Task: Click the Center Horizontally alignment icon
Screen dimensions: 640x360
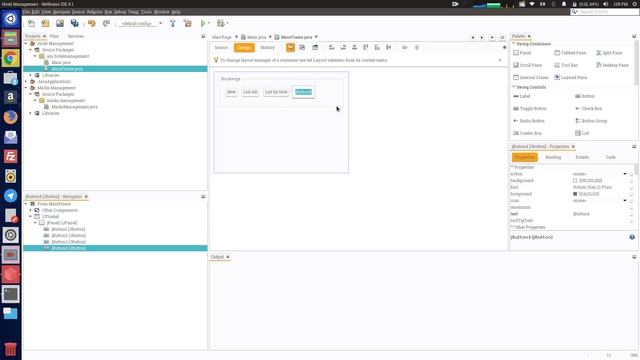Action: (354, 47)
